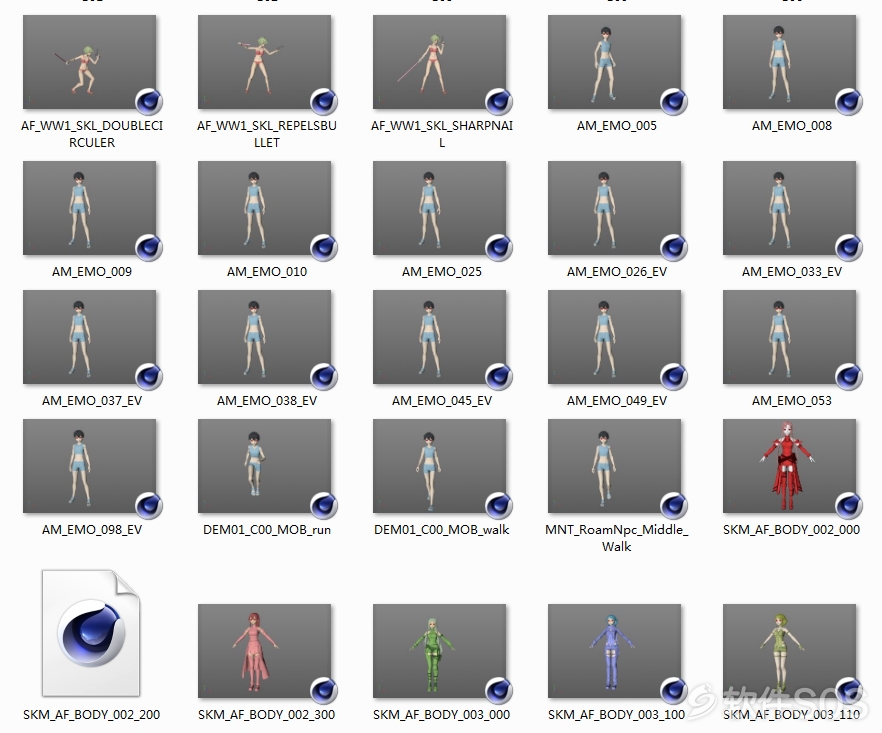Click the AM_EMO_026_EV file name label

[616, 272]
